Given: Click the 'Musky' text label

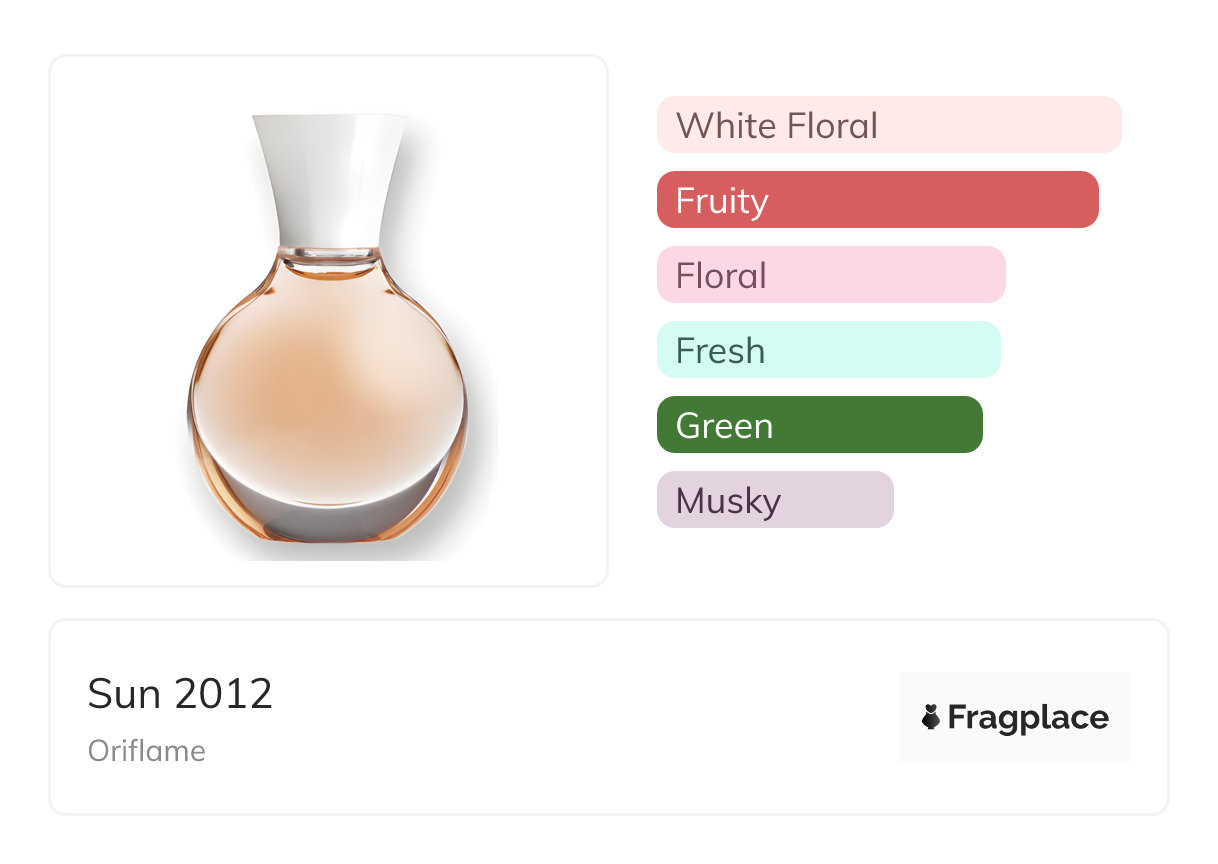Looking at the screenshot, I should (728, 501).
